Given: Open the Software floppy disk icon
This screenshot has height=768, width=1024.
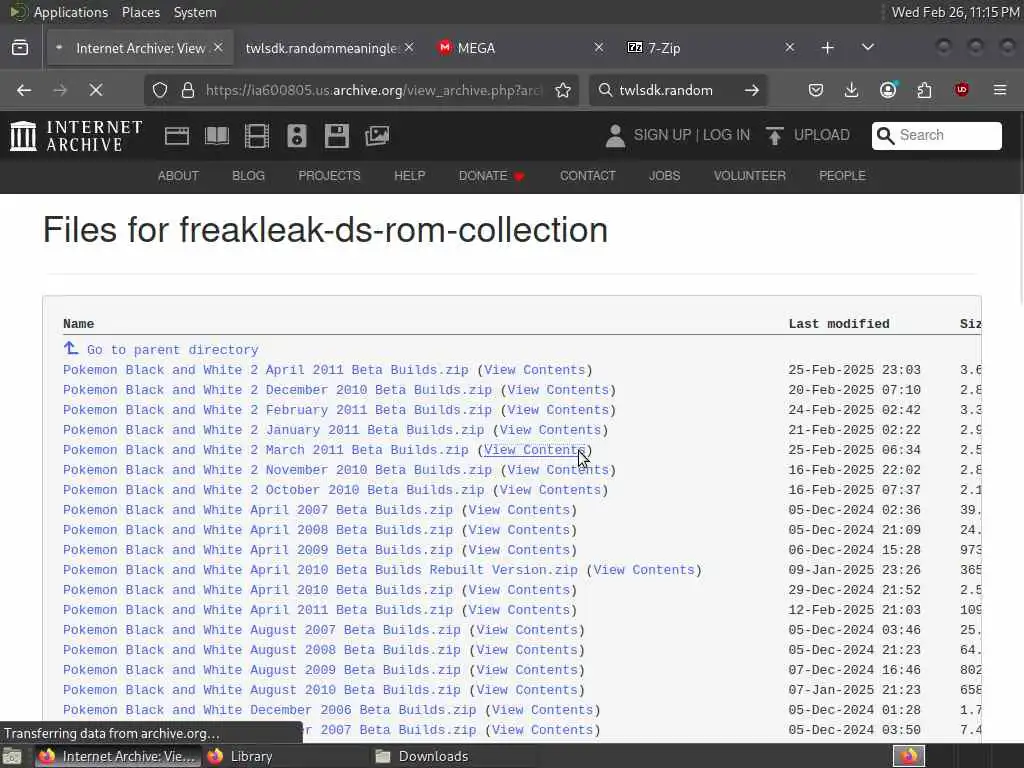Looking at the screenshot, I should [x=337, y=136].
